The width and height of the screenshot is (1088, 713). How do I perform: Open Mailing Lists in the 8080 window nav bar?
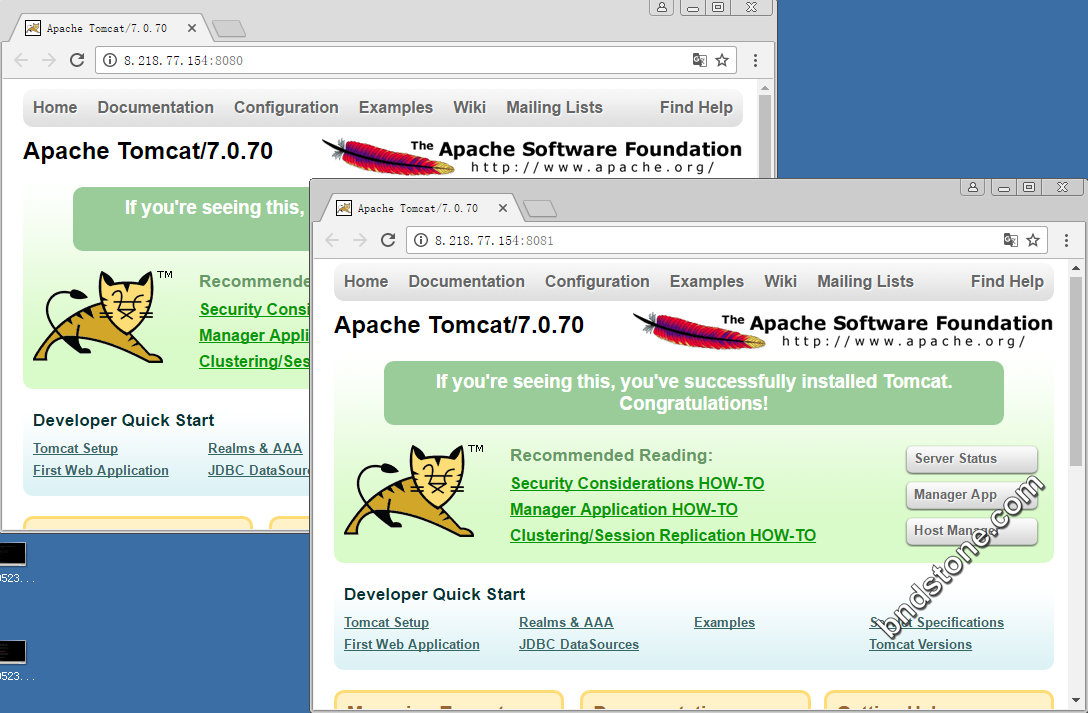coord(554,108)
